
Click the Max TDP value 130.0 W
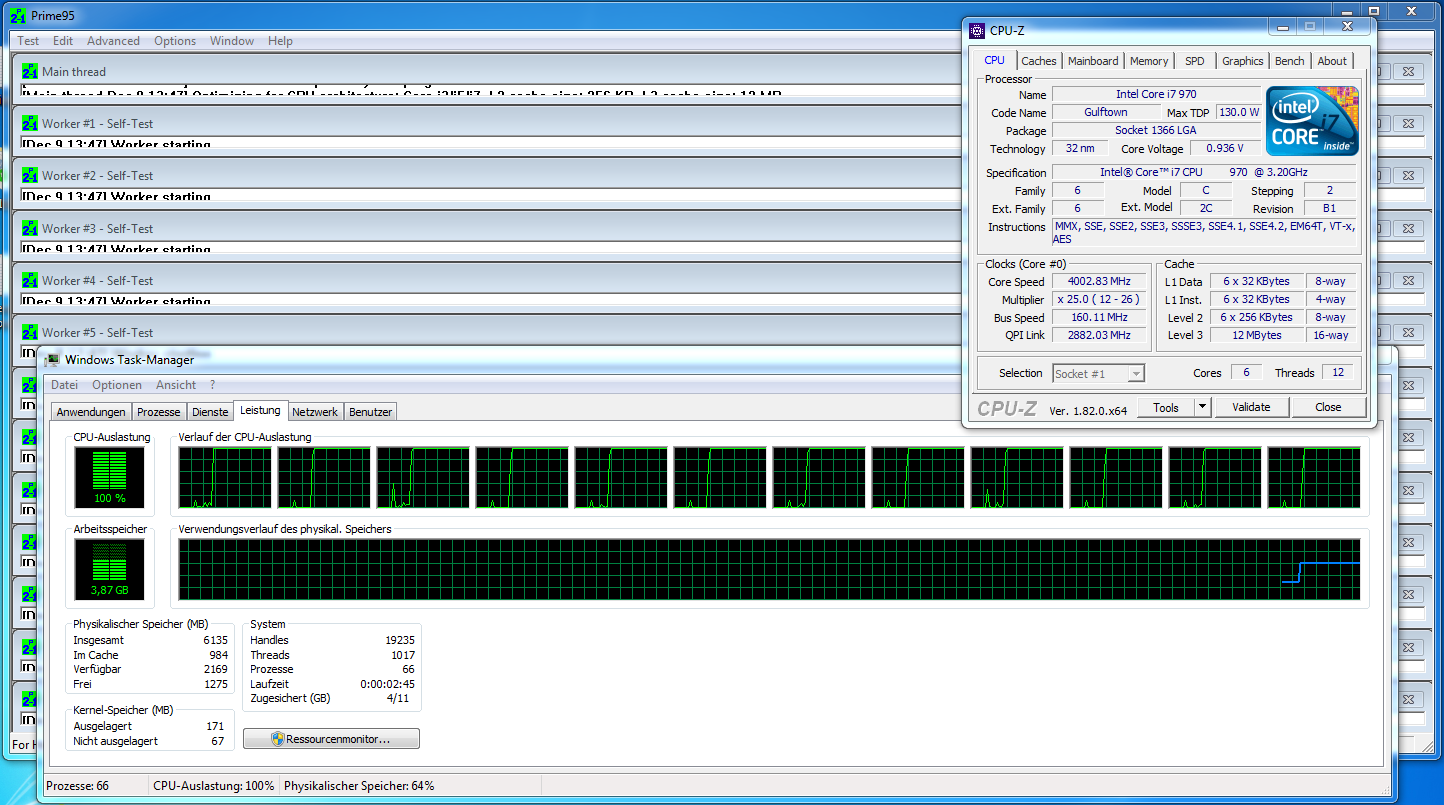pos(1240,112)
